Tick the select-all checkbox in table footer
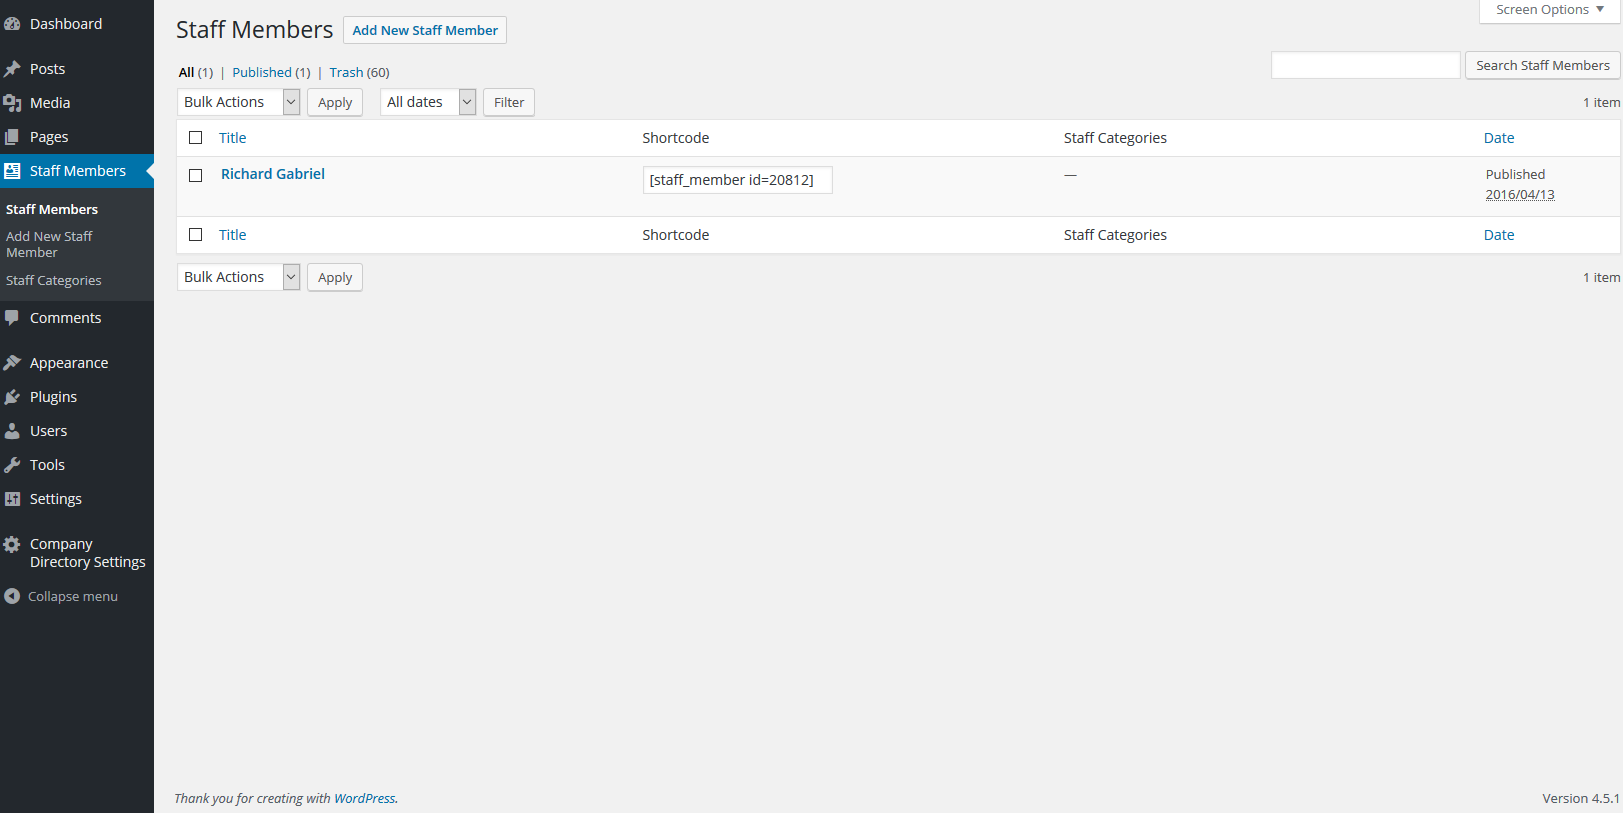 tap(196, 235)
